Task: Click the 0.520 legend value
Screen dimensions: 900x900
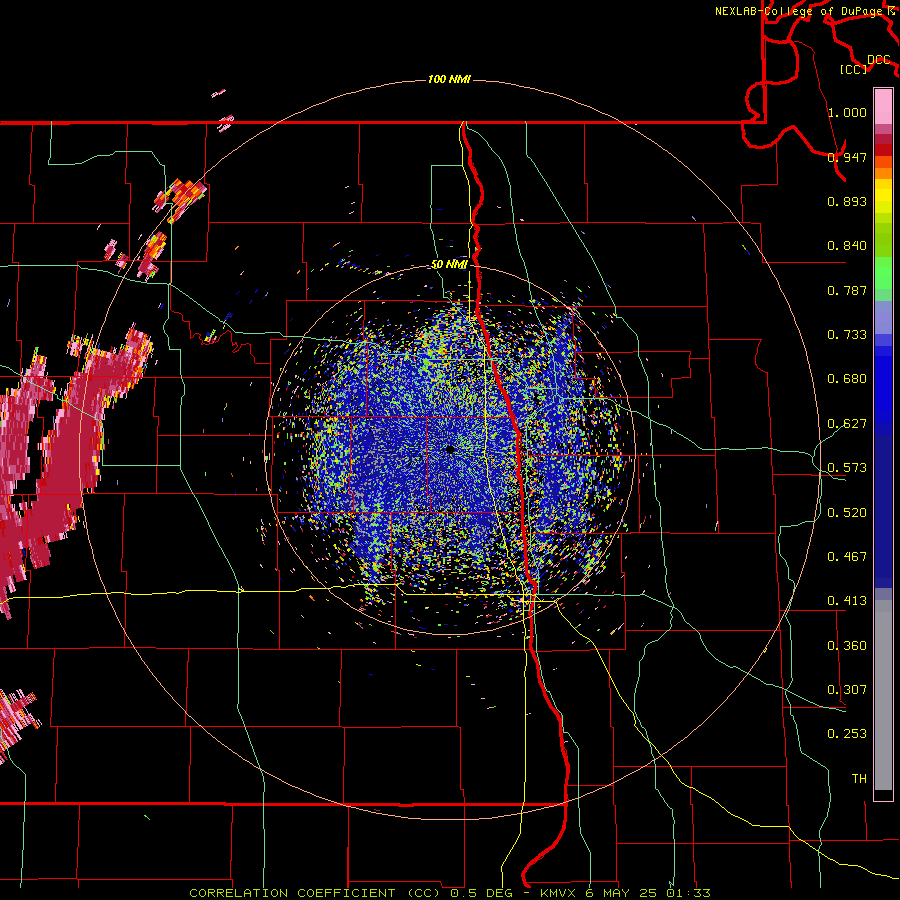Action: click(847, 513)
